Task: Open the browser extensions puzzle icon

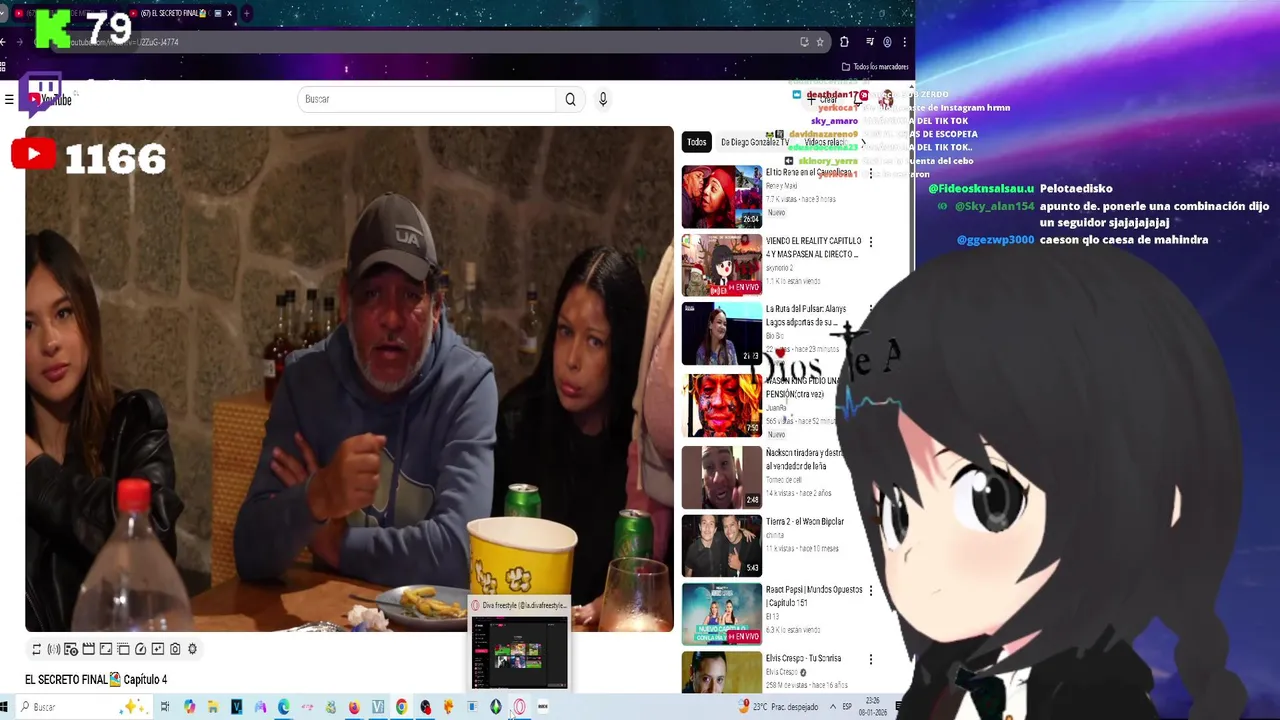Action: 844,42
